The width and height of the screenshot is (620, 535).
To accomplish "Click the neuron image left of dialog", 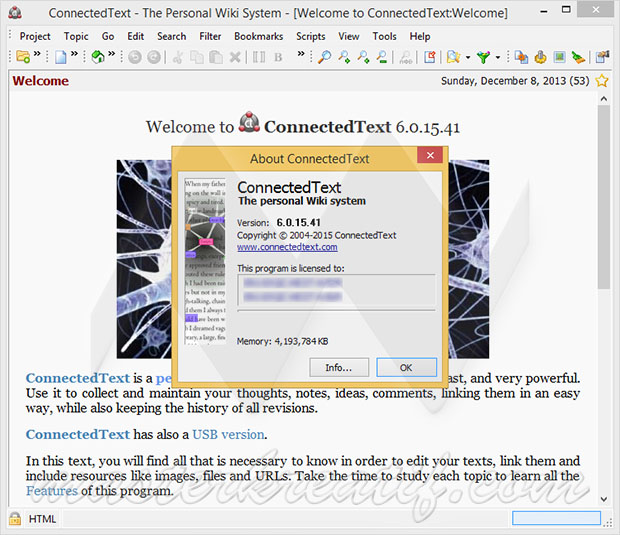I will (x=144, y=259).
